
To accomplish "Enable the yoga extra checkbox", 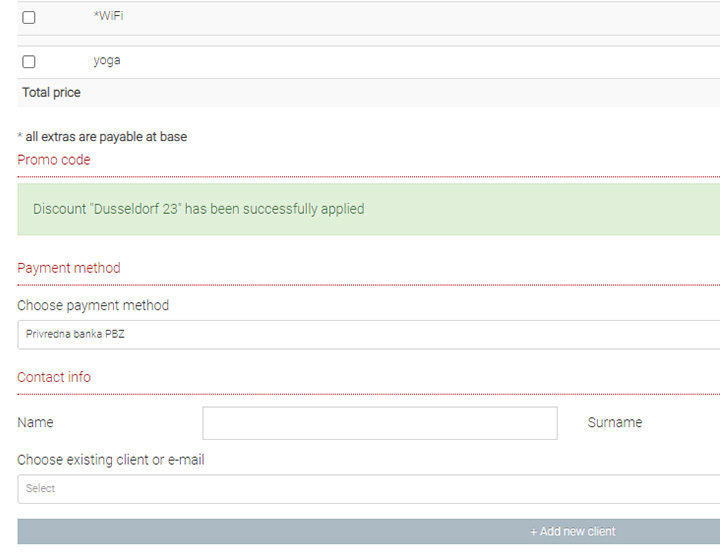I will [x=29, y=62].
